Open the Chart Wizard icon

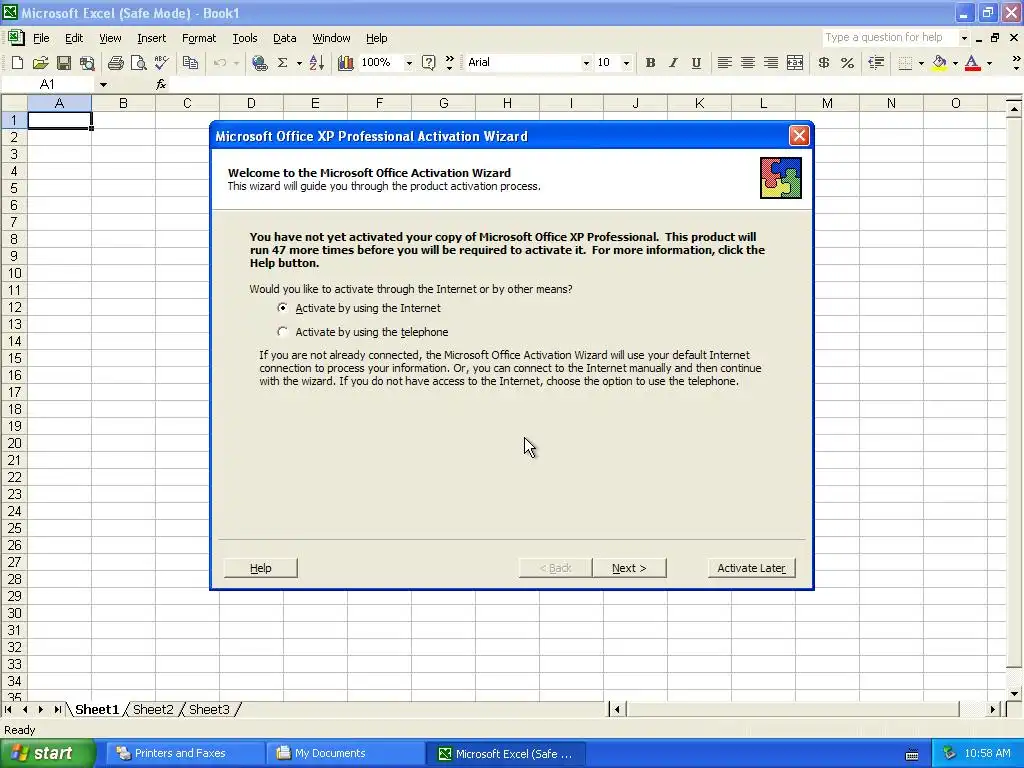pyautogui.click(x=345, y=63)
